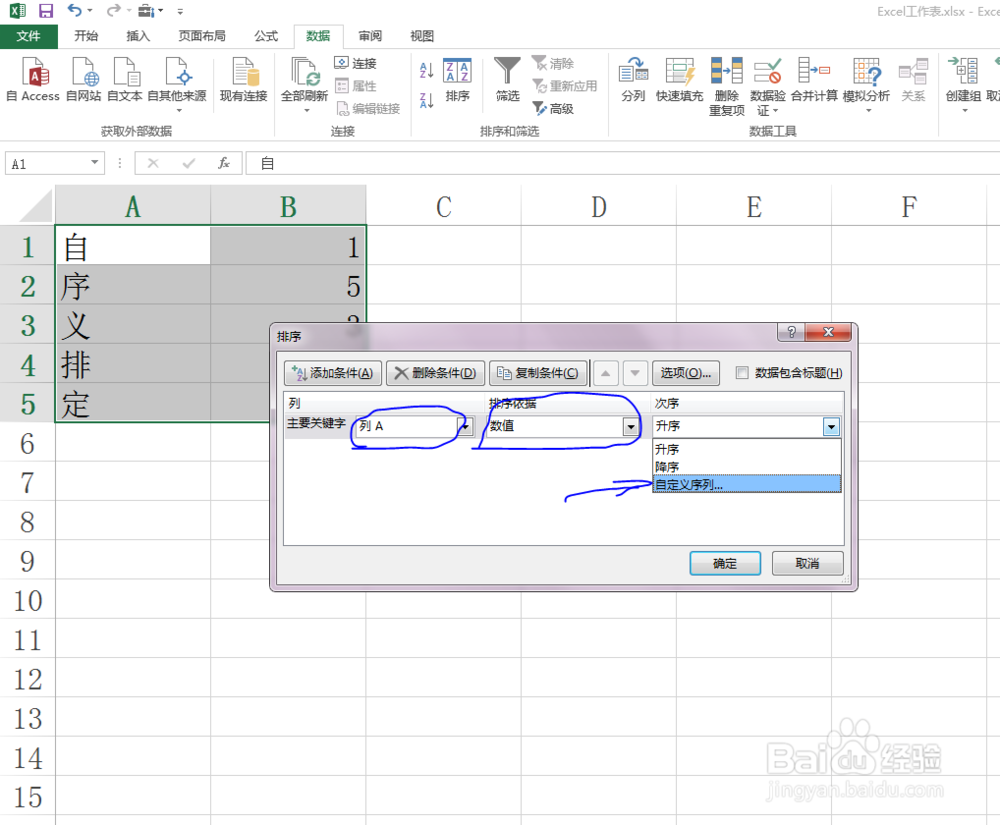Open the File (文件) tab
Viewport: 1000px width, 825px height.
[29, 36]
